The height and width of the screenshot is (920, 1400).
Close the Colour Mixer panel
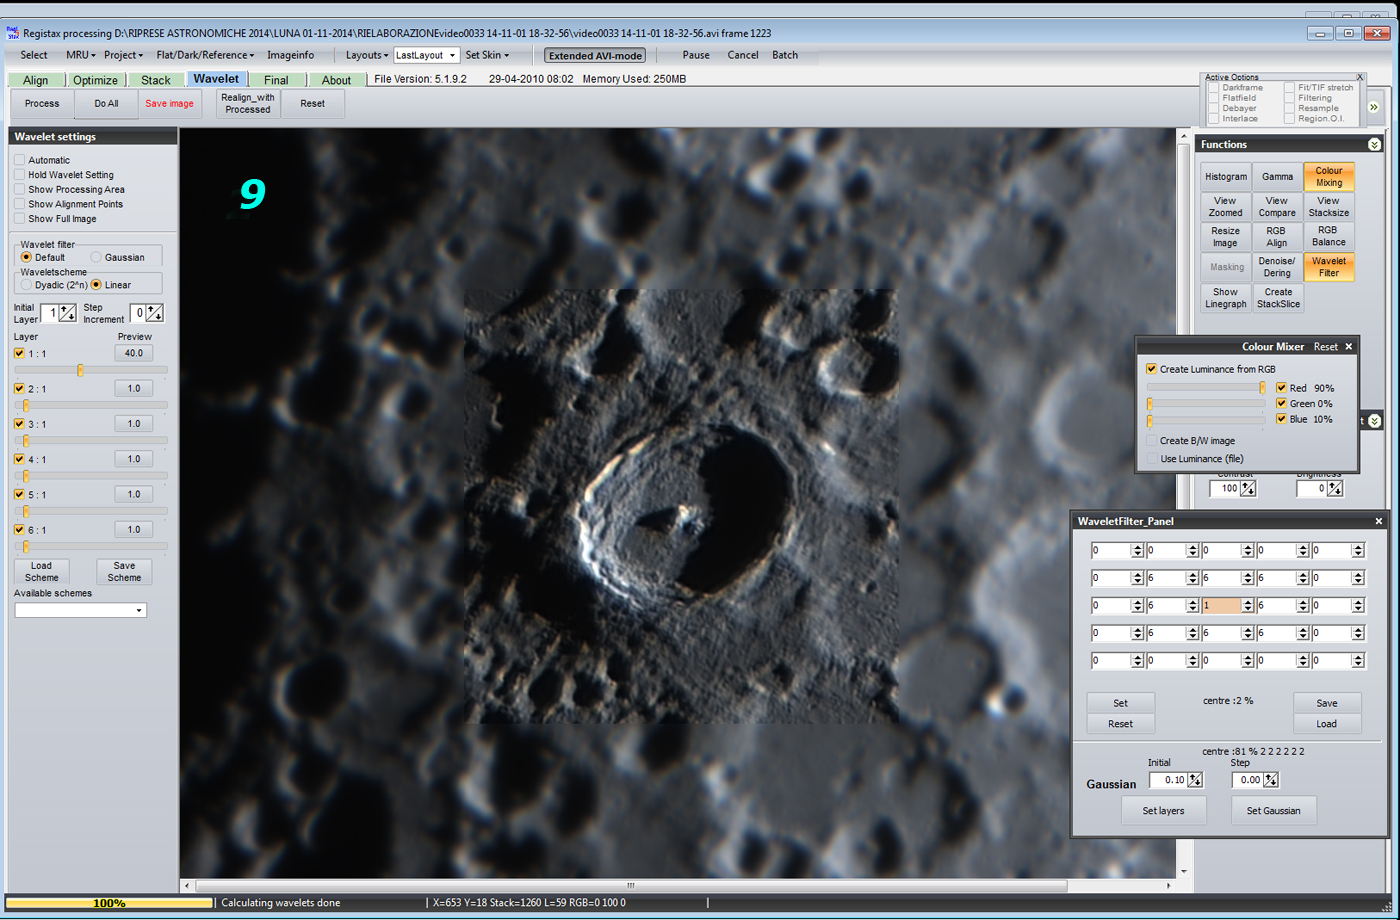(1348, 347)
